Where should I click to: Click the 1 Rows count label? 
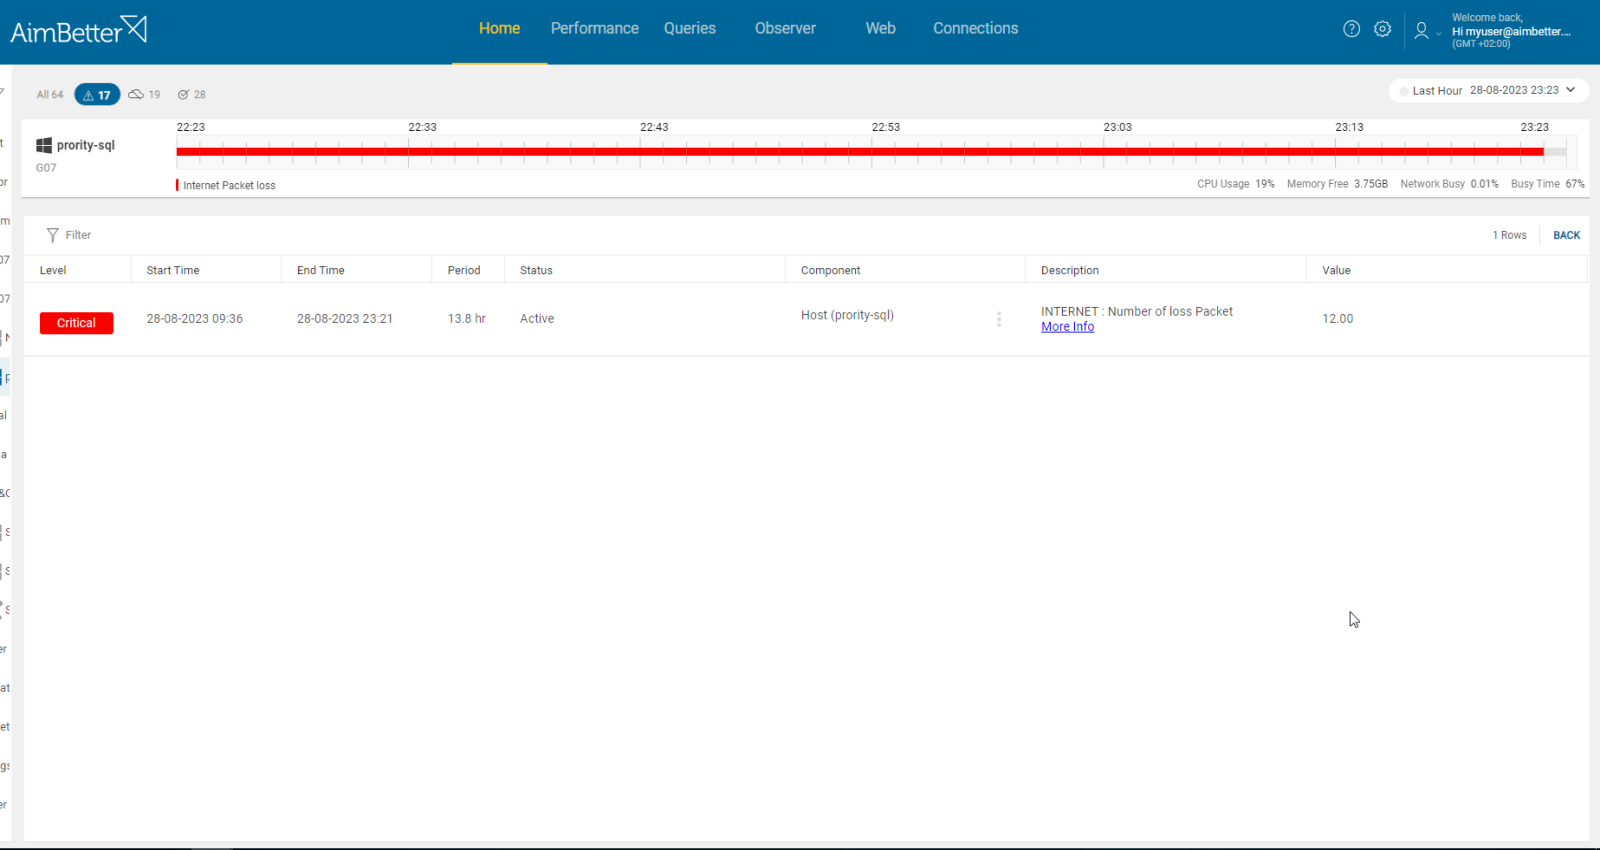pos(1510,236)
